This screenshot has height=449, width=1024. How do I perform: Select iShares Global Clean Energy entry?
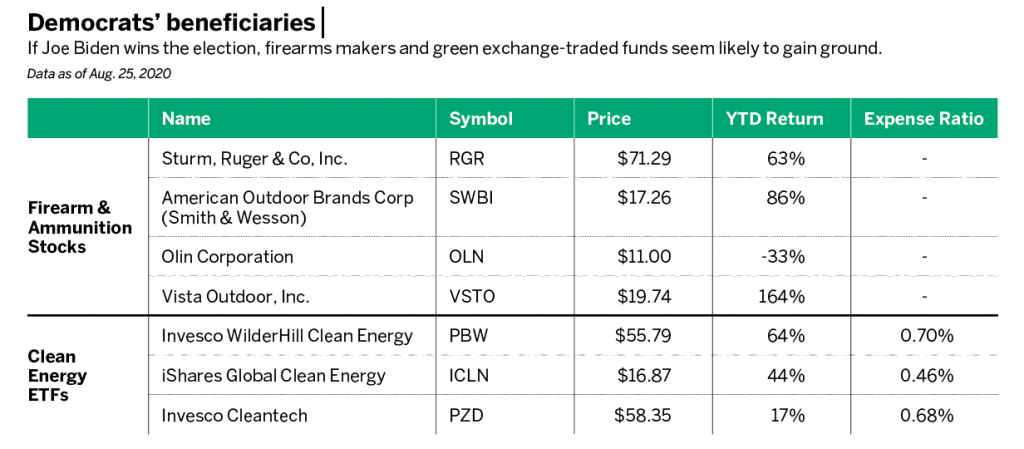(273, 376)
